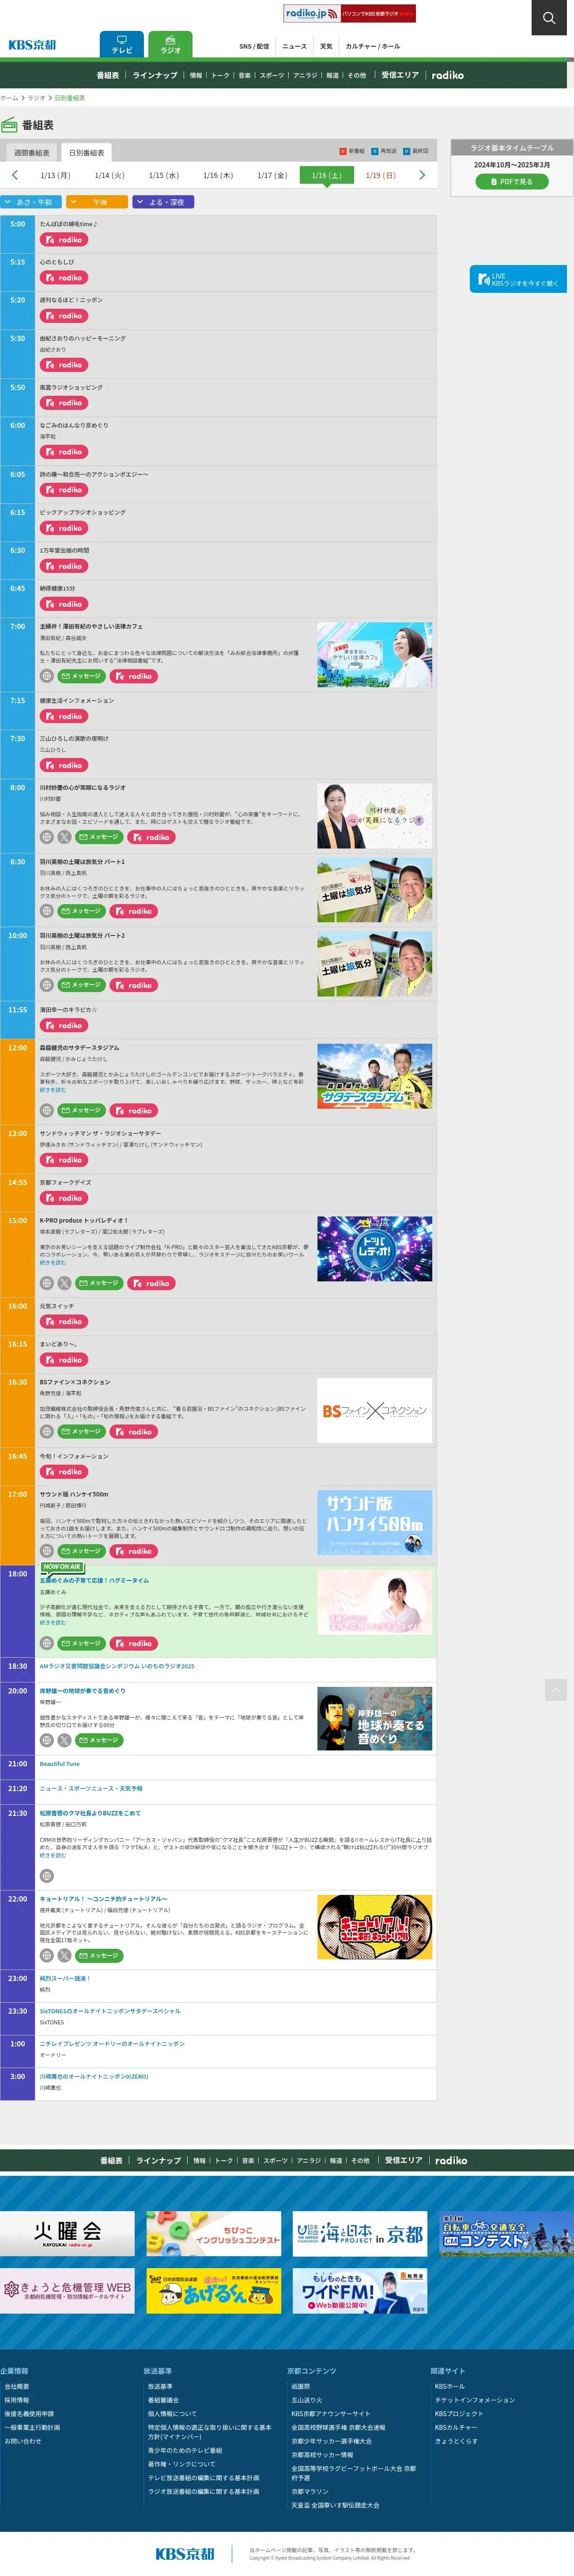The height and width of the screenshot is (2576, 574).
Task: Open ニュース in the header menu
Action: [294, 46]
